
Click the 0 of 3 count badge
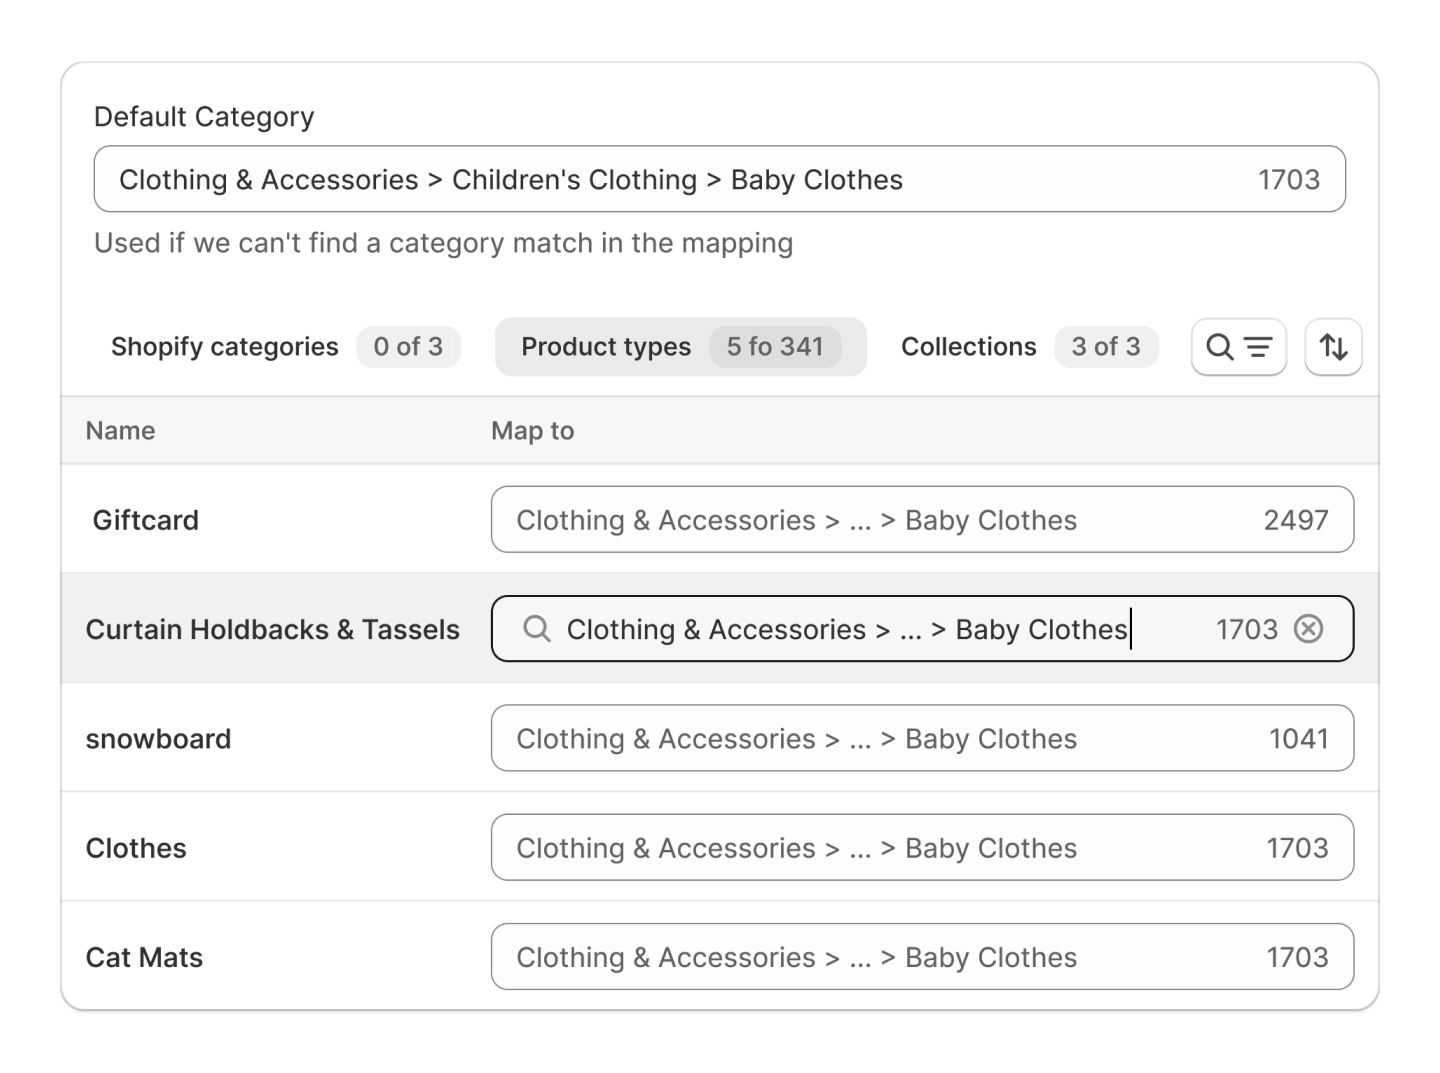pyautogui.click(x=408, y=347)
